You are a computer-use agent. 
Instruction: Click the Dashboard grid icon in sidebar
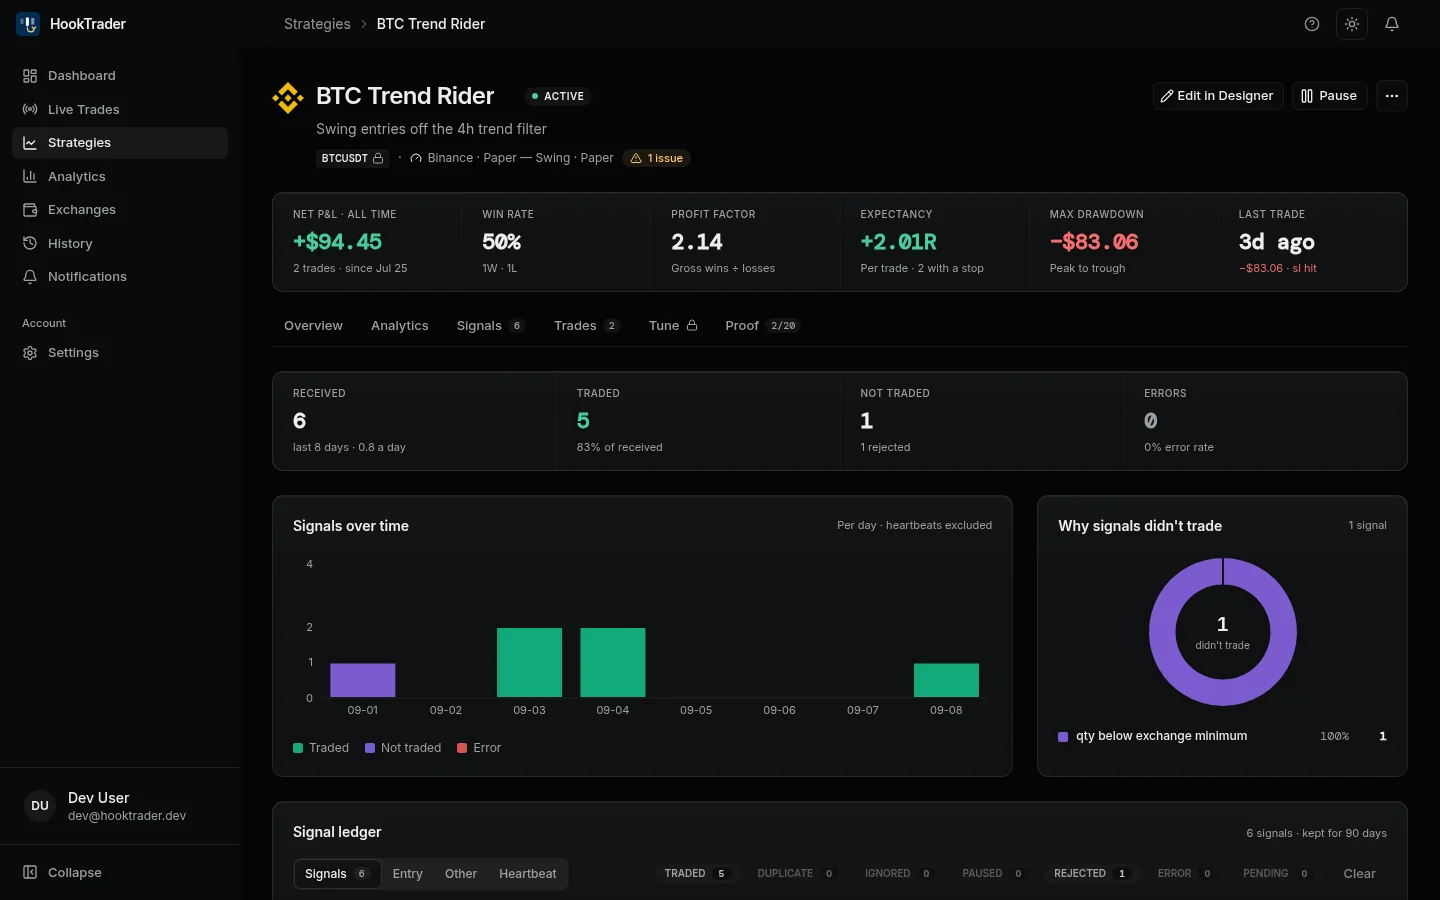point(30,76)
